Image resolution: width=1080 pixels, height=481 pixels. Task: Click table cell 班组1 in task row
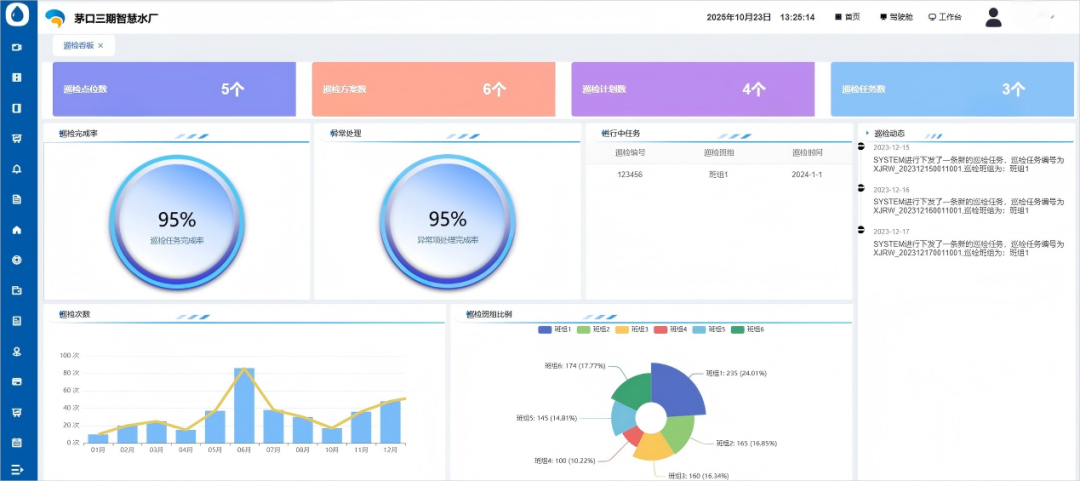pos(718,174)
